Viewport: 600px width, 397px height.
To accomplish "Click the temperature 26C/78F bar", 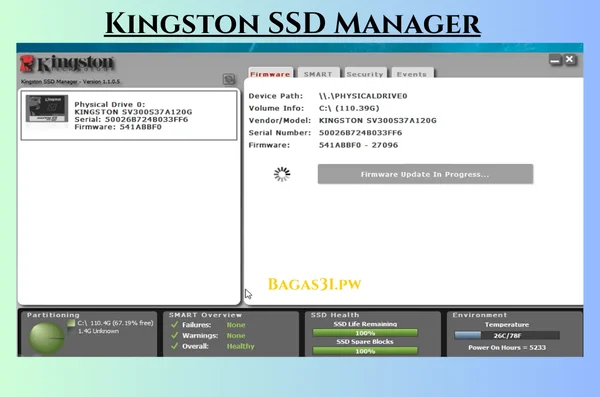I will click(x=507, y=336).
